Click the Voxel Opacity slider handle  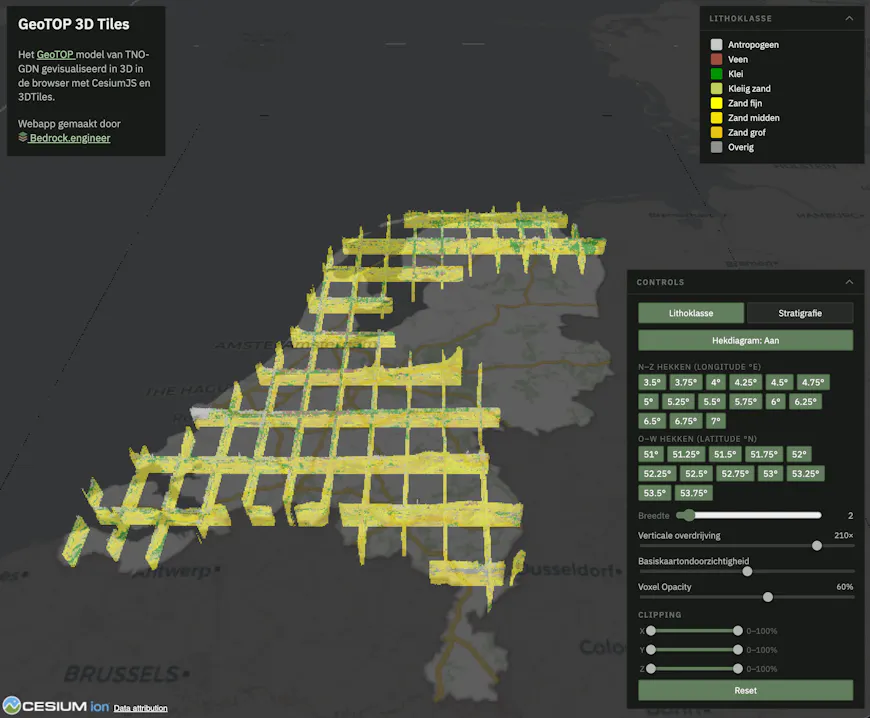point(767,596)
